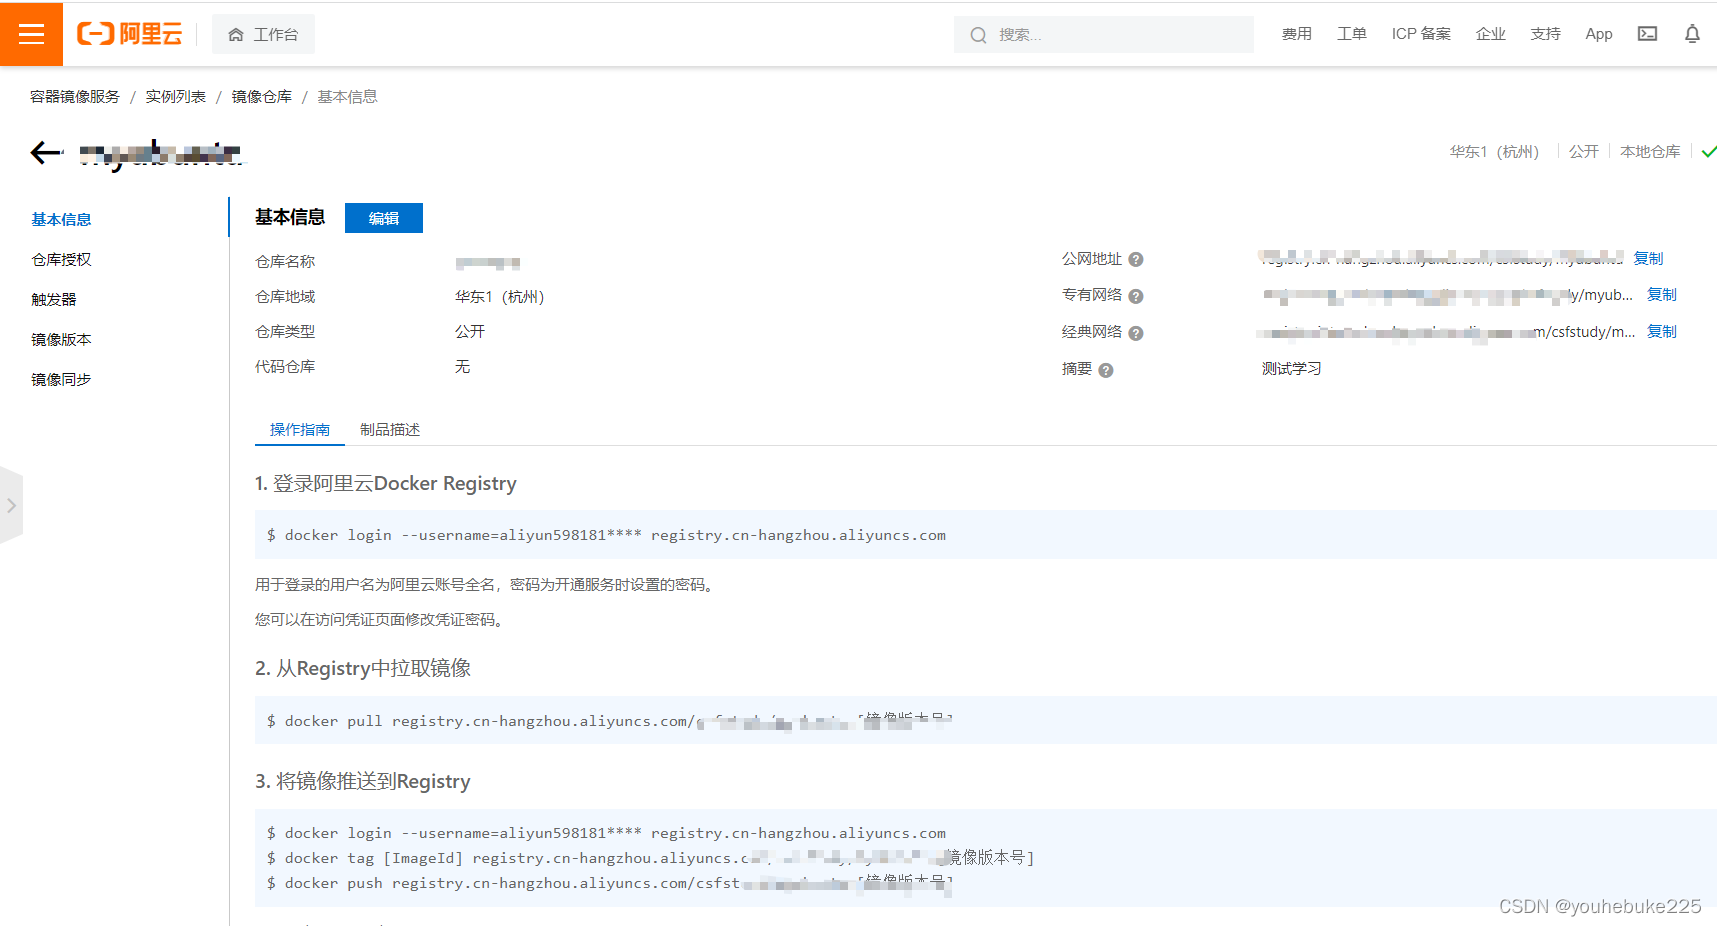Image resolution: width=1717 pixels, height=926 pixels.
Task: Click help icon next to 摘要
Action: (x=1106, y=370)
